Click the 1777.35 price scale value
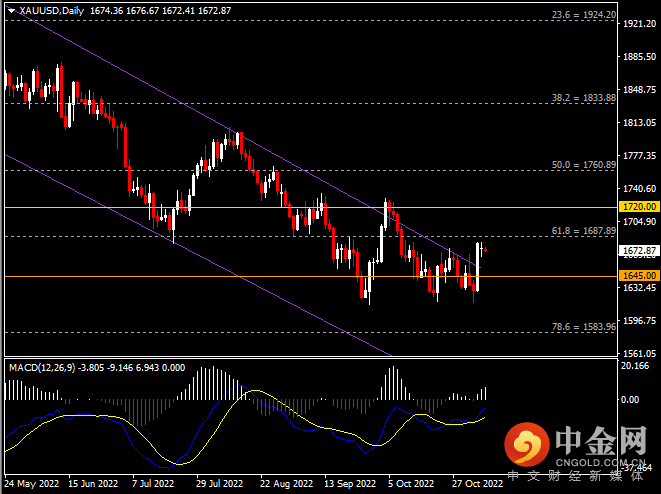This screenshot has height=494, width=661. point(640,156)
